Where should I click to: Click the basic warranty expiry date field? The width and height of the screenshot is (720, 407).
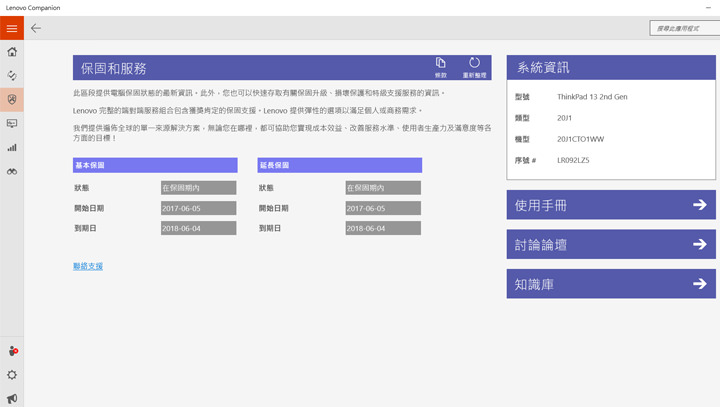click(198, 228)
